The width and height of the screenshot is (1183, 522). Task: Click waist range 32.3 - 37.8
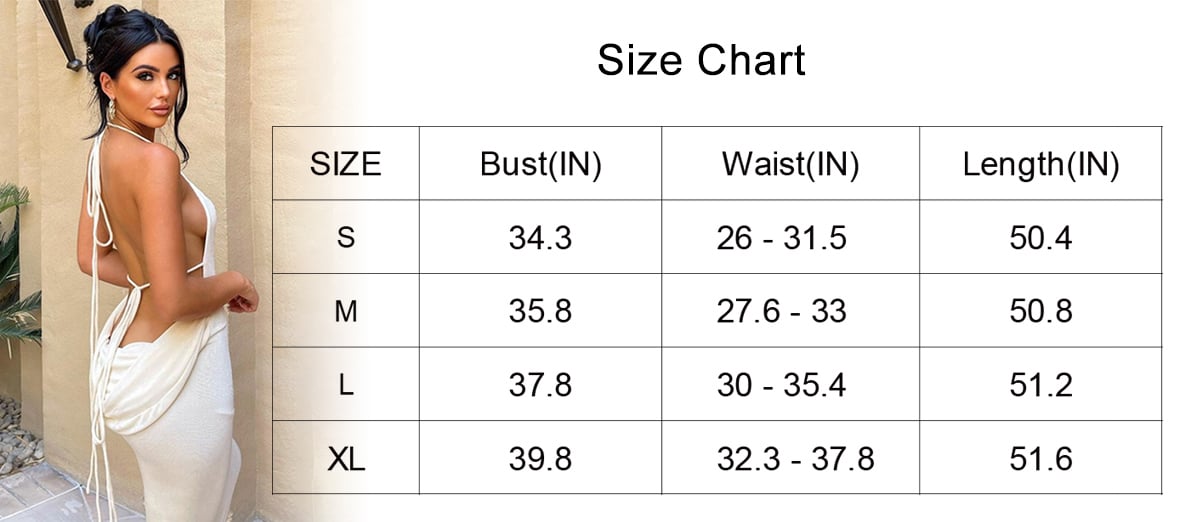tap(795, 459)
